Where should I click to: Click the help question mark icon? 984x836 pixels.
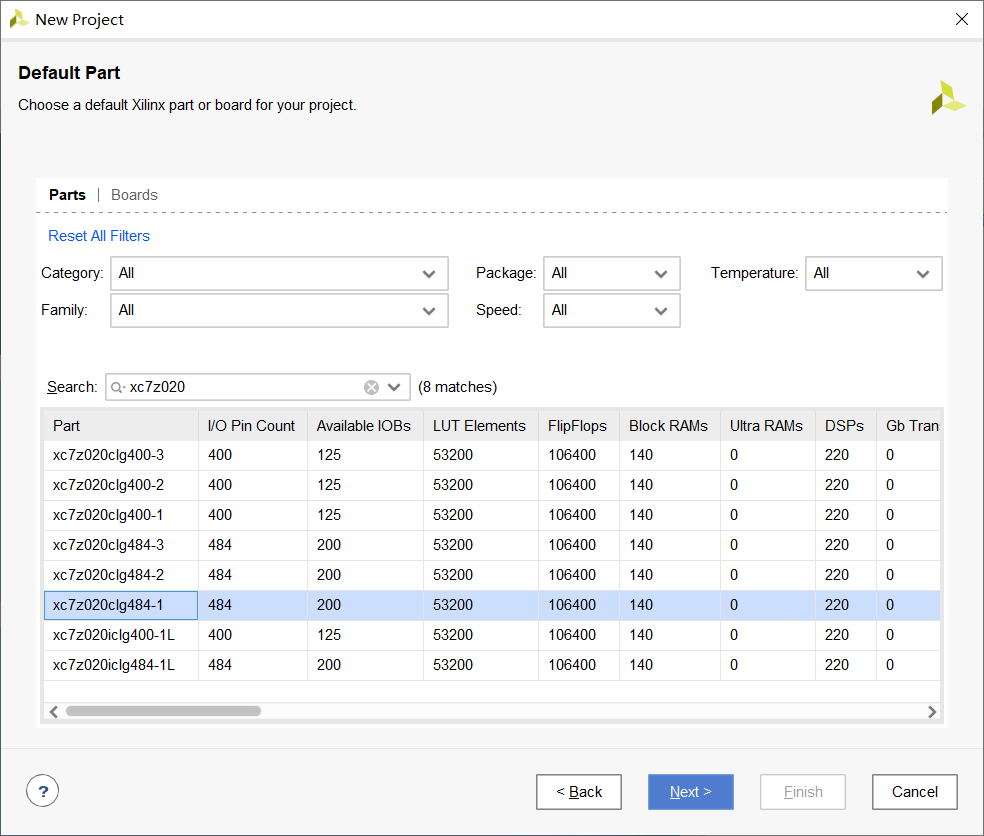pos(42,792)
